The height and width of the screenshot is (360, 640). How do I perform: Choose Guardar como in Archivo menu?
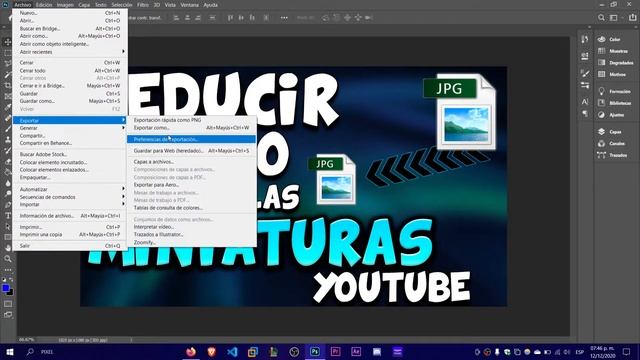coord(70,101)
